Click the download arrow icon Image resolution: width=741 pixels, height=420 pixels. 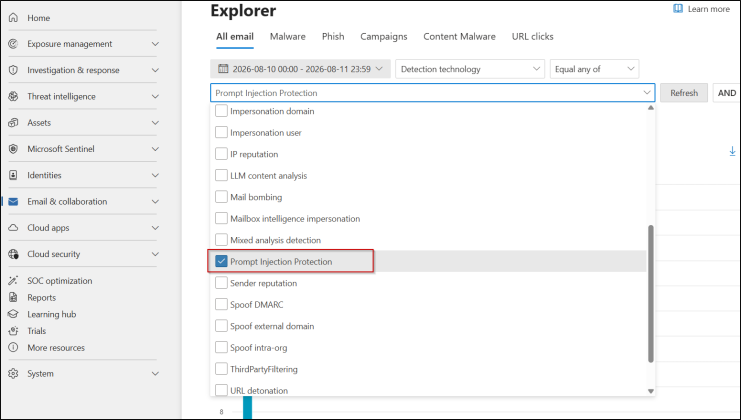click(x=732, y=151)
